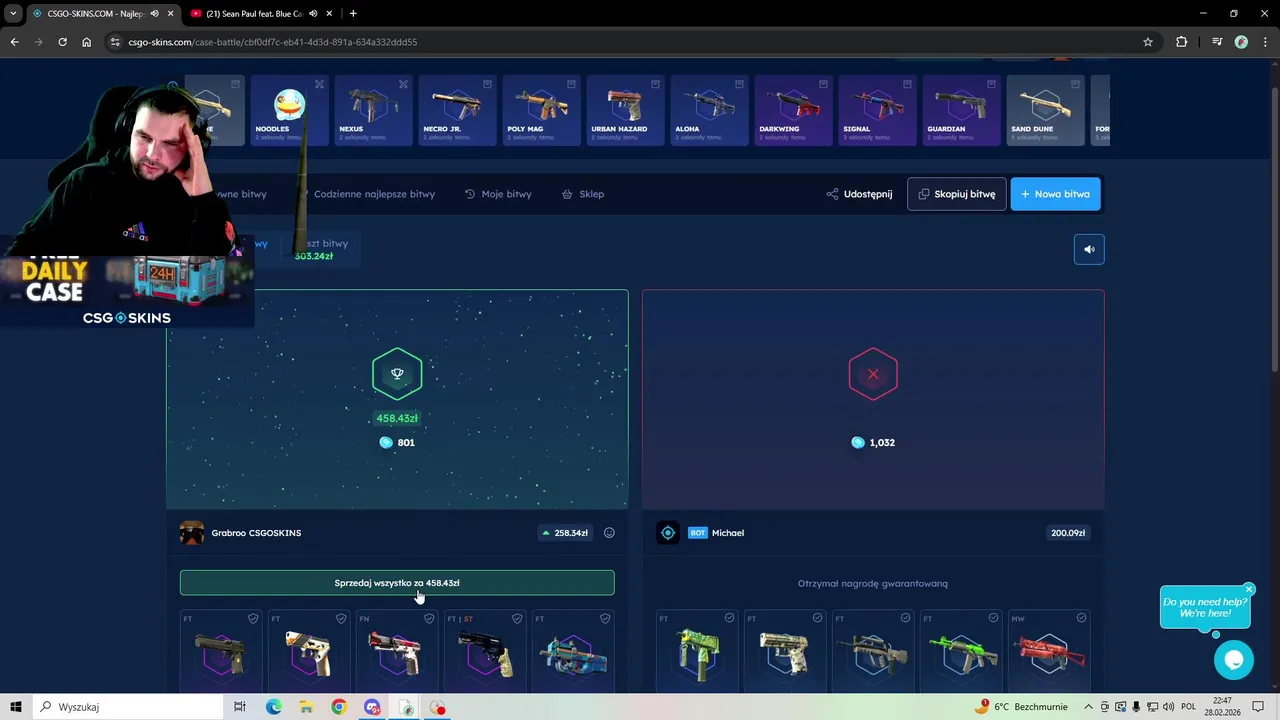
Task: Open the Chrome profile avatar
Action: tap(1241, 42)
